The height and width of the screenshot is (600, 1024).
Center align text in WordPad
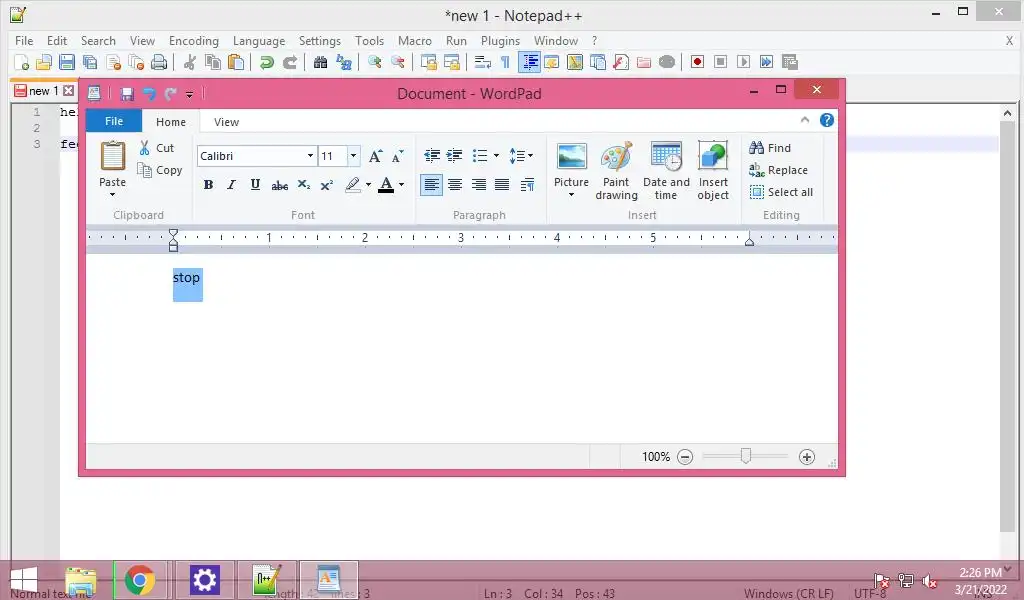[455, 185]
